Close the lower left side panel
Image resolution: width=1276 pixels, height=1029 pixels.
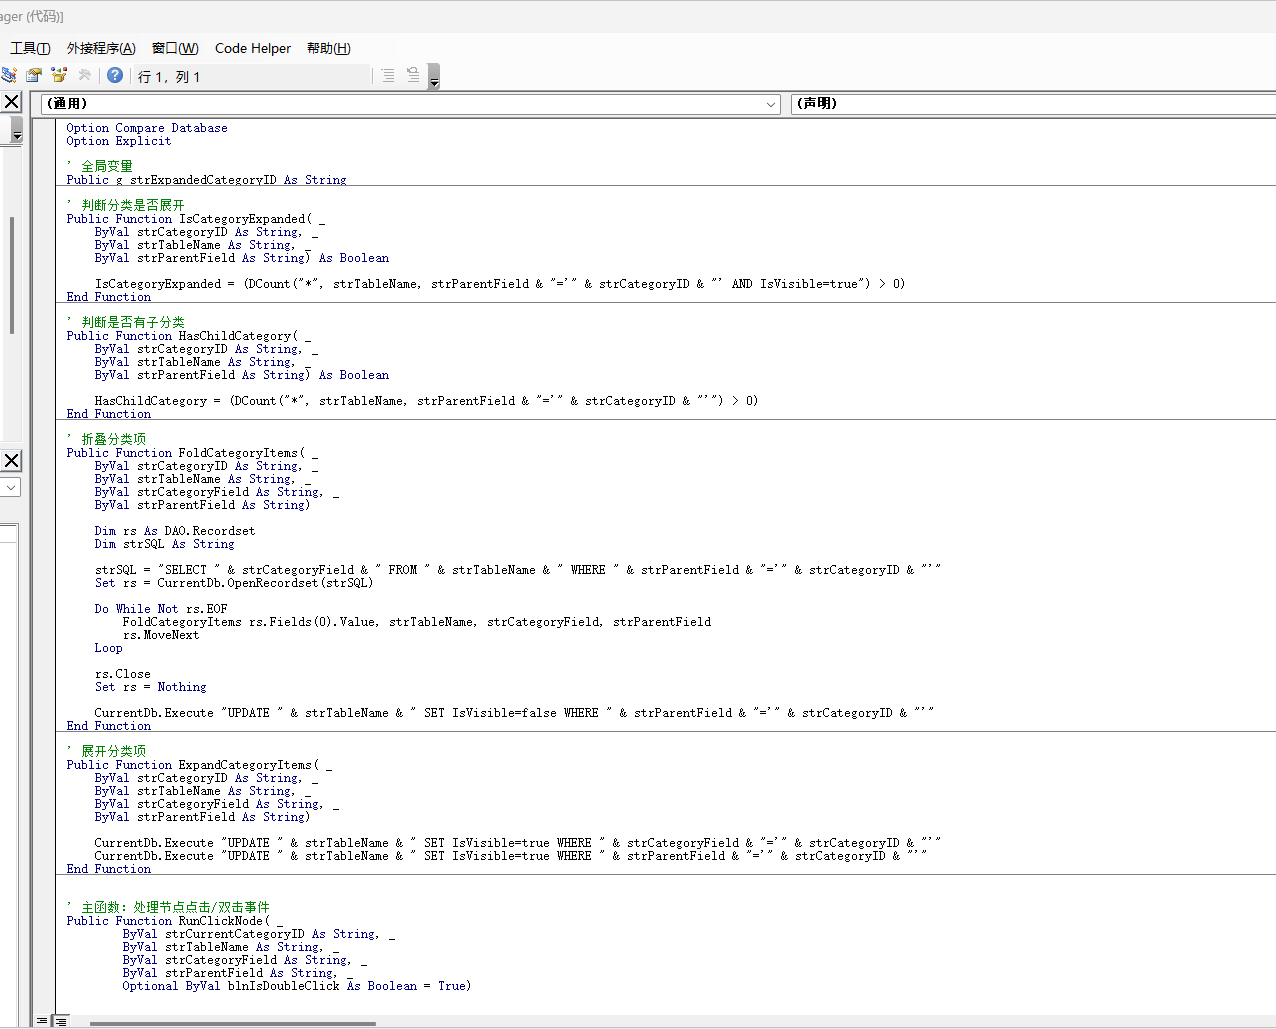pyautogui.click(x=11, y=461)
